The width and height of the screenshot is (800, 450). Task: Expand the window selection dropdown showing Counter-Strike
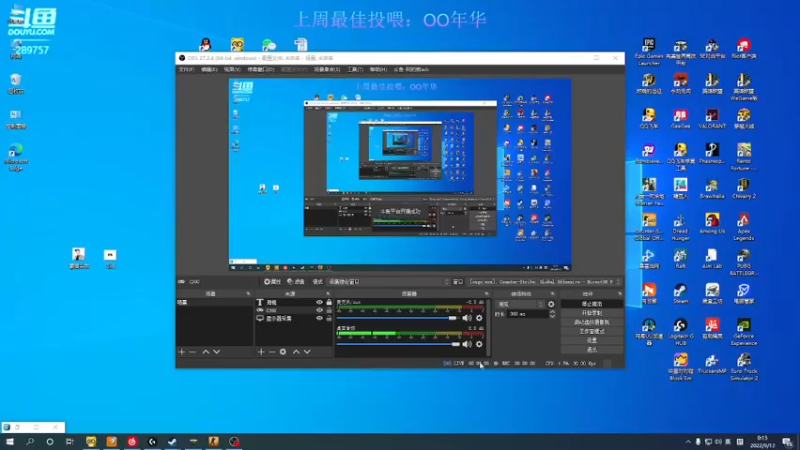pos(545,282)
